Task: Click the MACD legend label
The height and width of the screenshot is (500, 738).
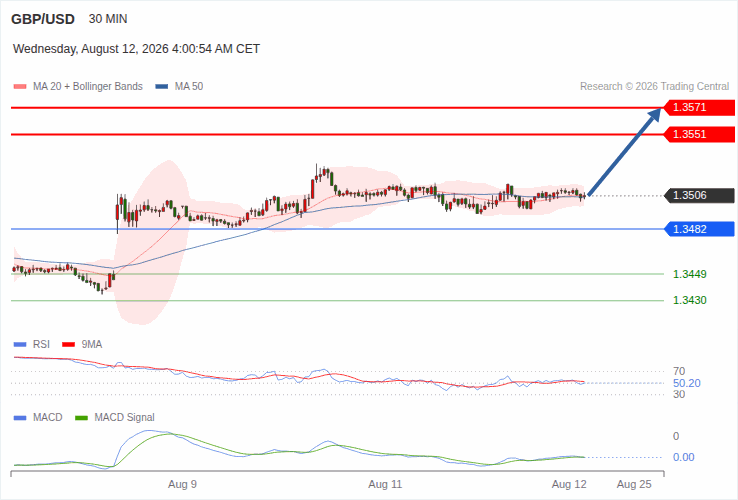Action: [48, 418]
